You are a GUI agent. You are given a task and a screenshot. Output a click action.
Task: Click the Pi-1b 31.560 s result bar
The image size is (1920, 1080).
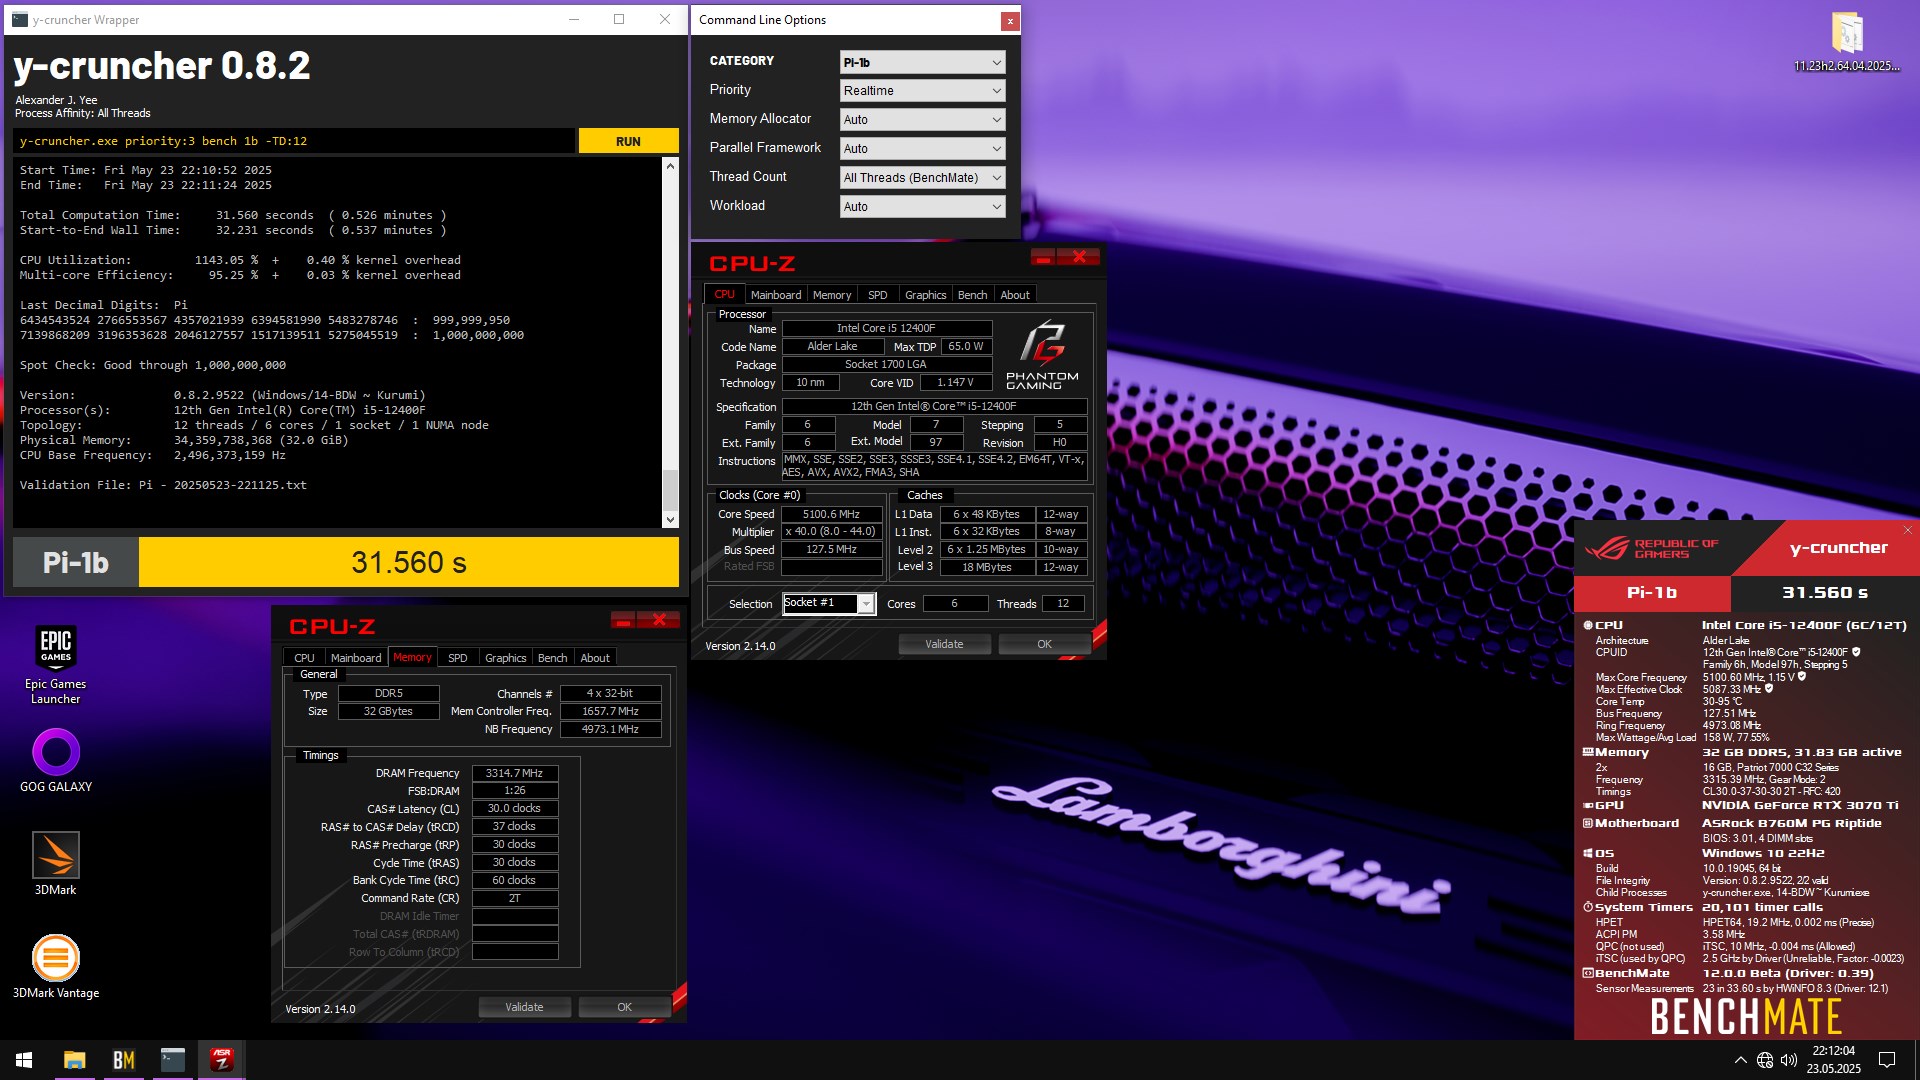tap(346, 562)
